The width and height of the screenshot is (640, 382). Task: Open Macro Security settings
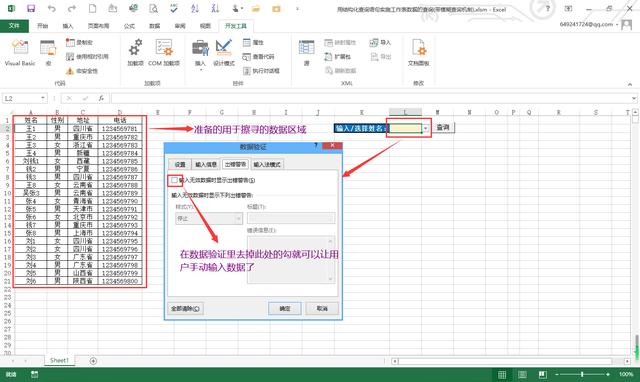[x=82, y=71]
